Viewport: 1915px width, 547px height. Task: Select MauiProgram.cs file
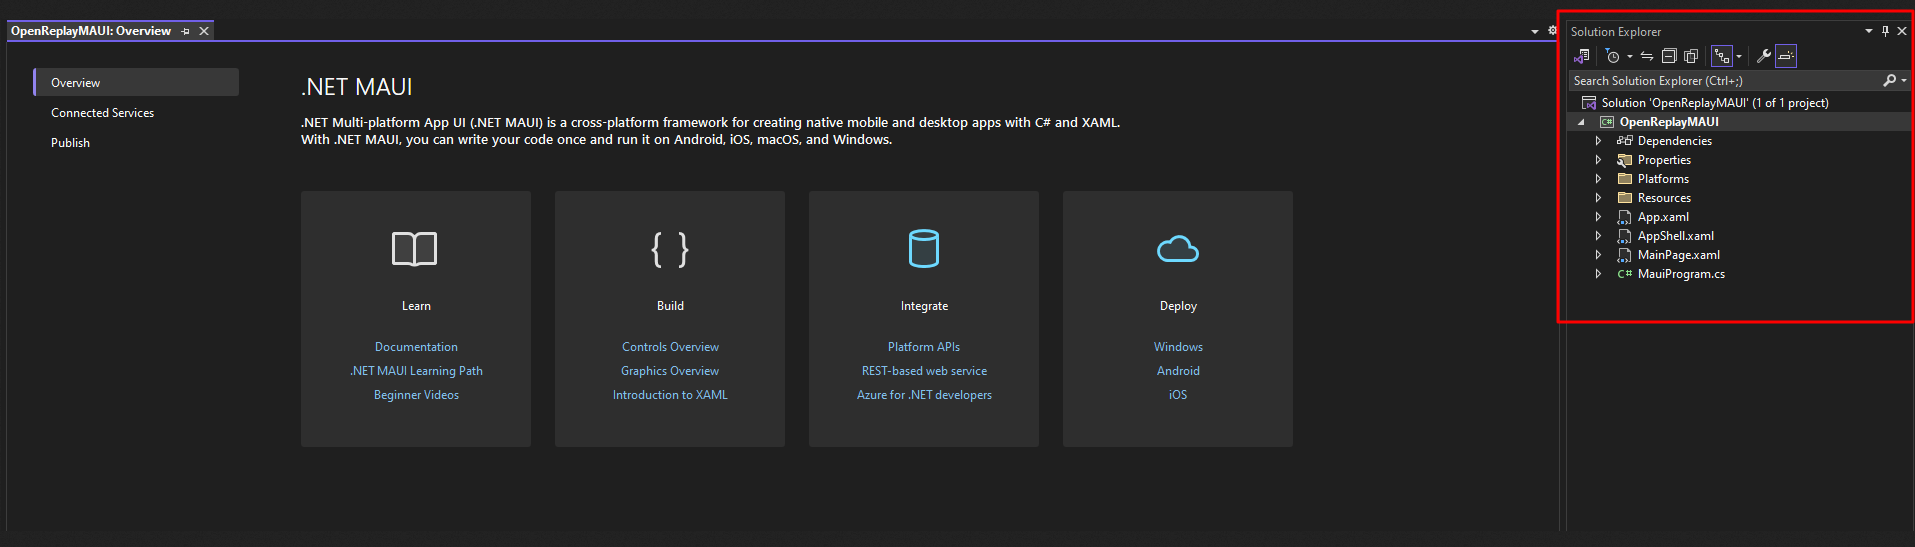tap(1681, 274)
